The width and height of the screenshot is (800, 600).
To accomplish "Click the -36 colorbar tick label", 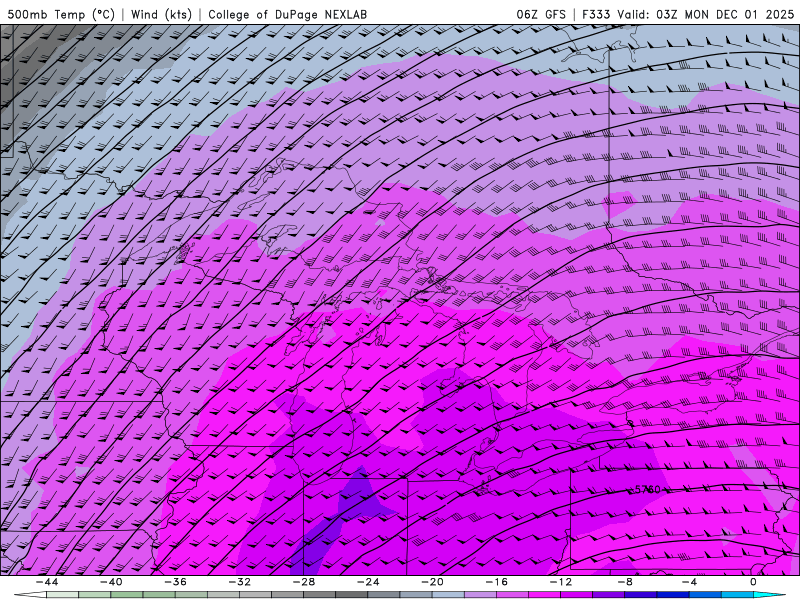I will [x=176, y=582].
